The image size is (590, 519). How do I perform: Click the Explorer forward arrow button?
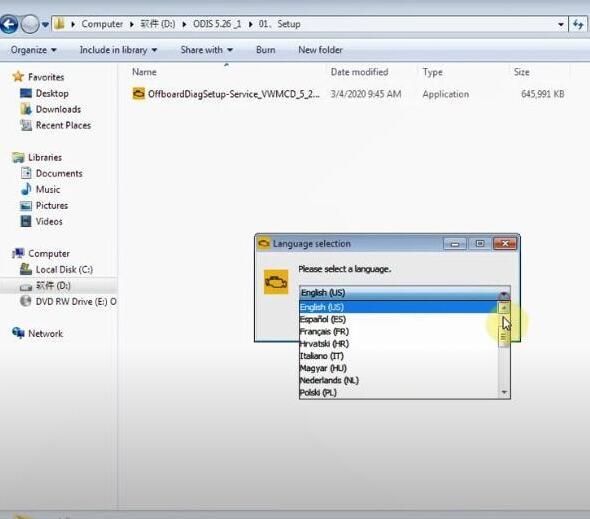(x=30, y=24)
